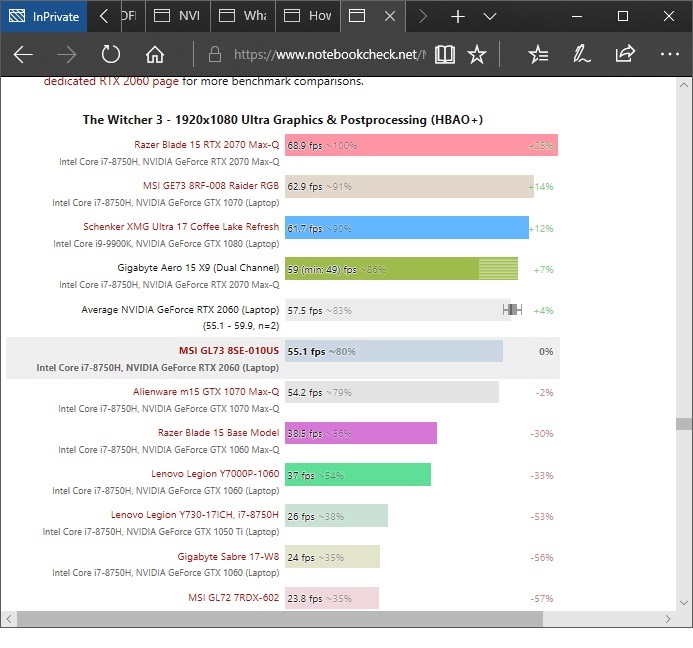Click the scroll left arrow
The height and width of the screenshot is (648, 693).
point(9,619)
